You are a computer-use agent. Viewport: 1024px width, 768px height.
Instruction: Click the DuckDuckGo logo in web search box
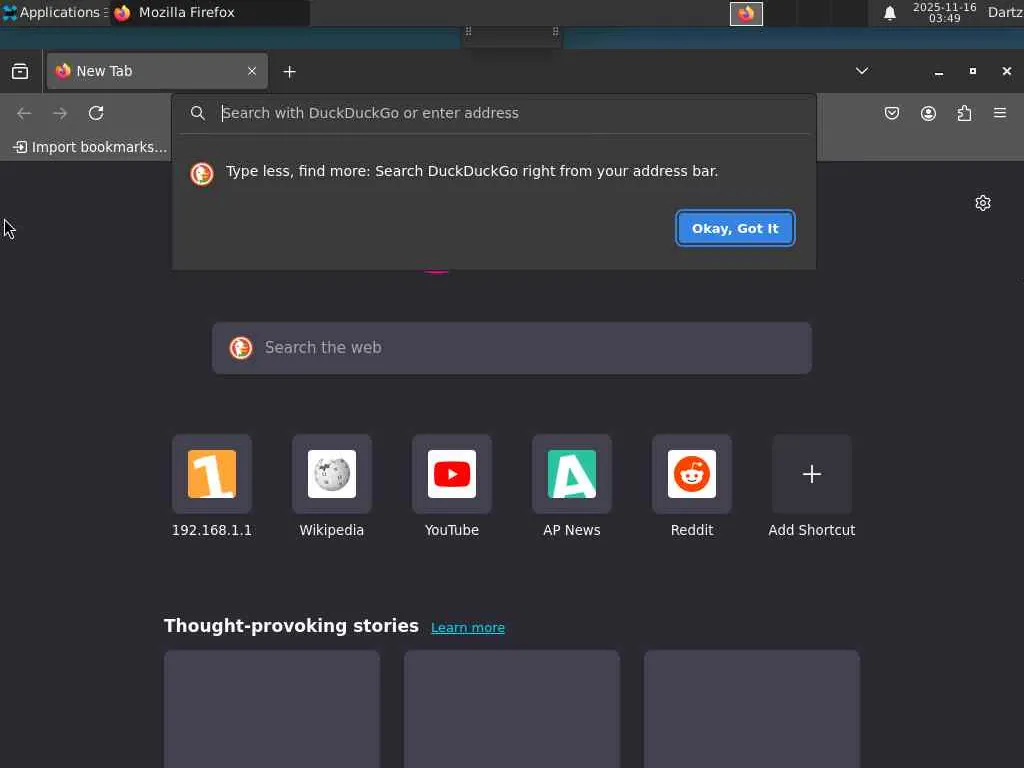pos(240,348)
